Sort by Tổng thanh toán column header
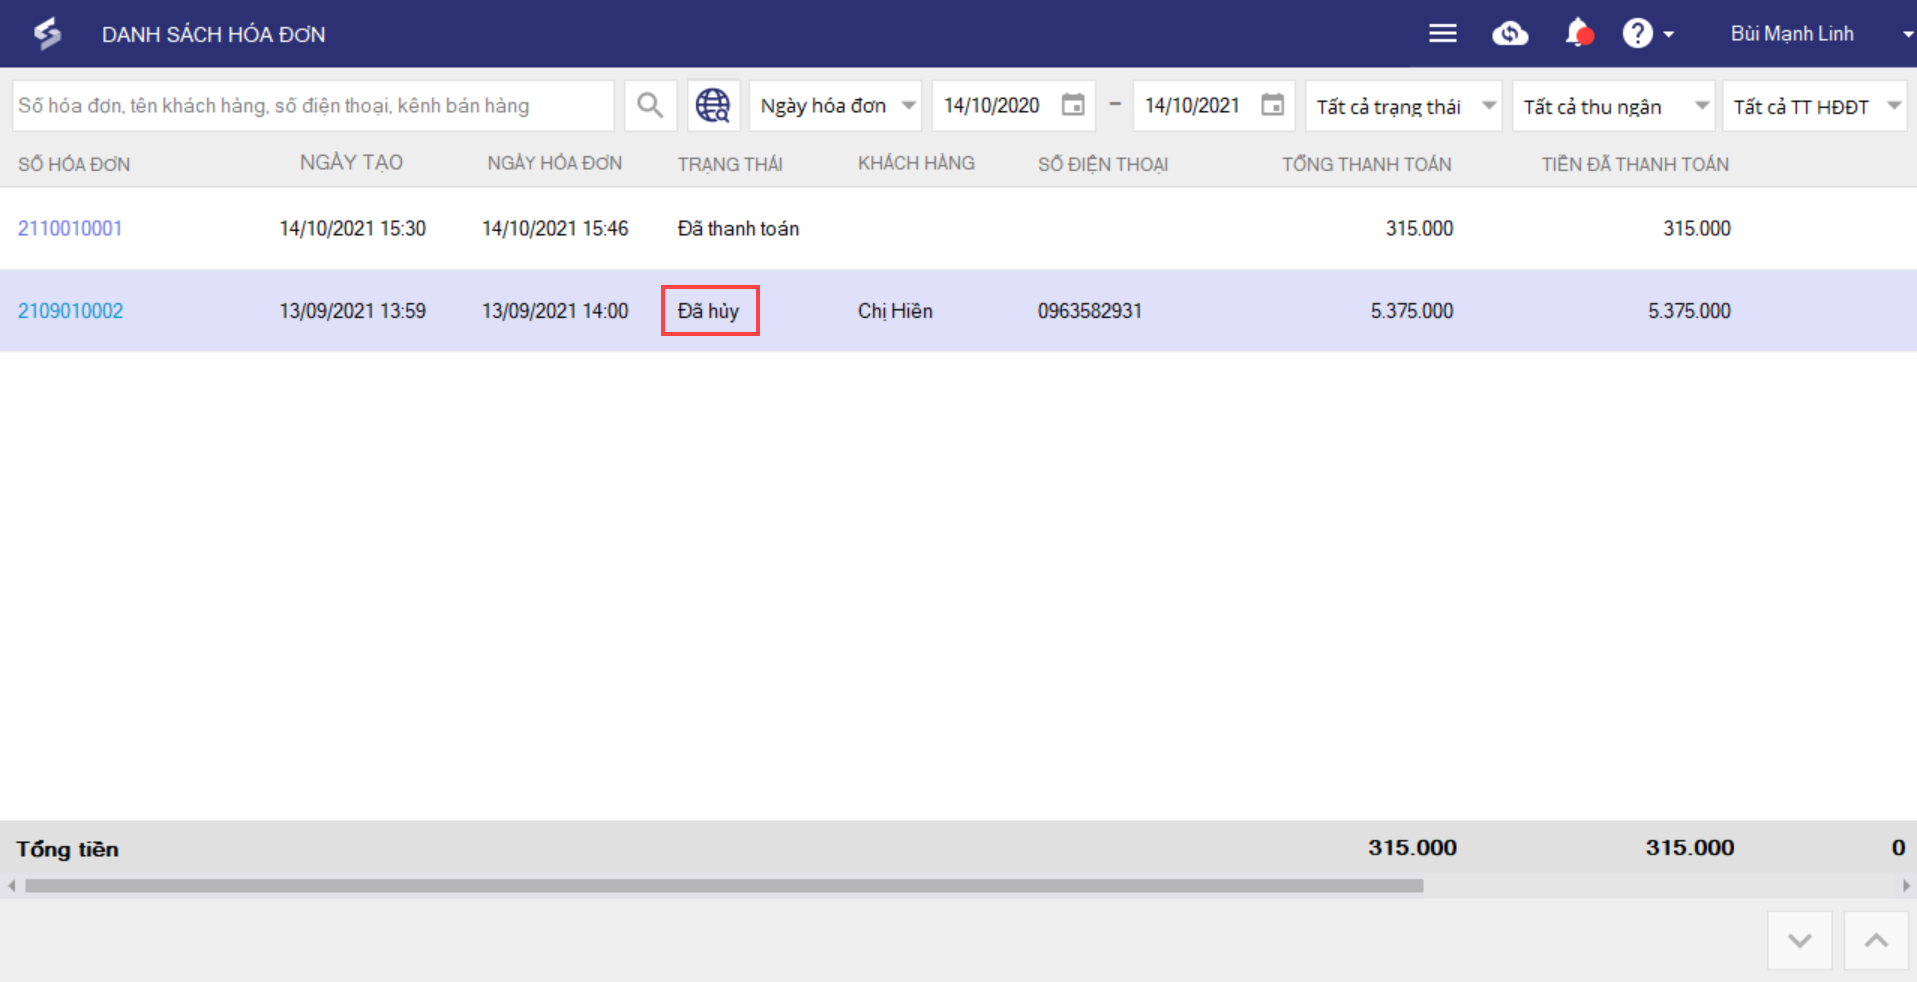1917x982 pixels. [x=1366, y=164]
